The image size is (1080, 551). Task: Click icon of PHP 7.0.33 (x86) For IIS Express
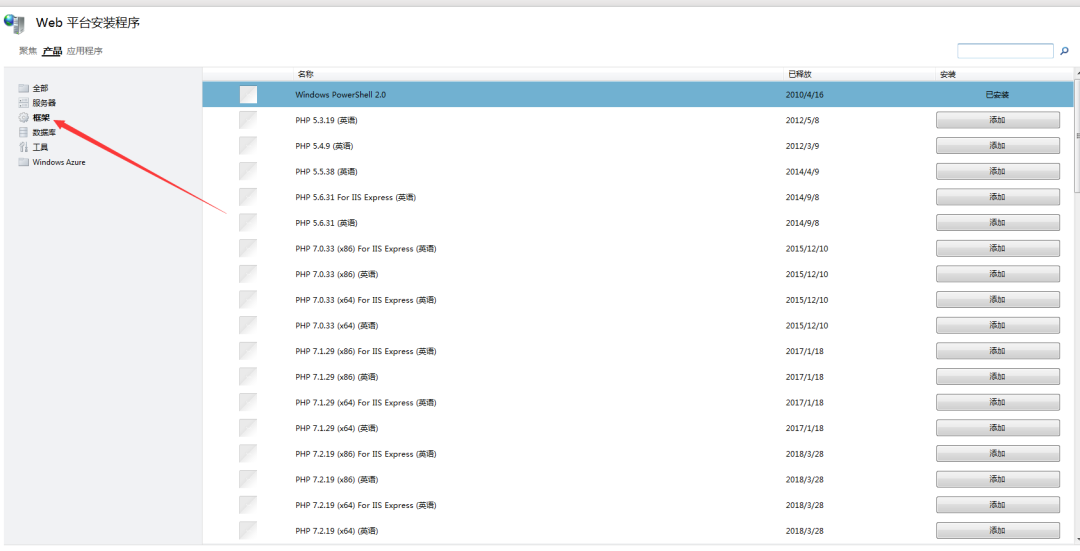coord(248,249)
